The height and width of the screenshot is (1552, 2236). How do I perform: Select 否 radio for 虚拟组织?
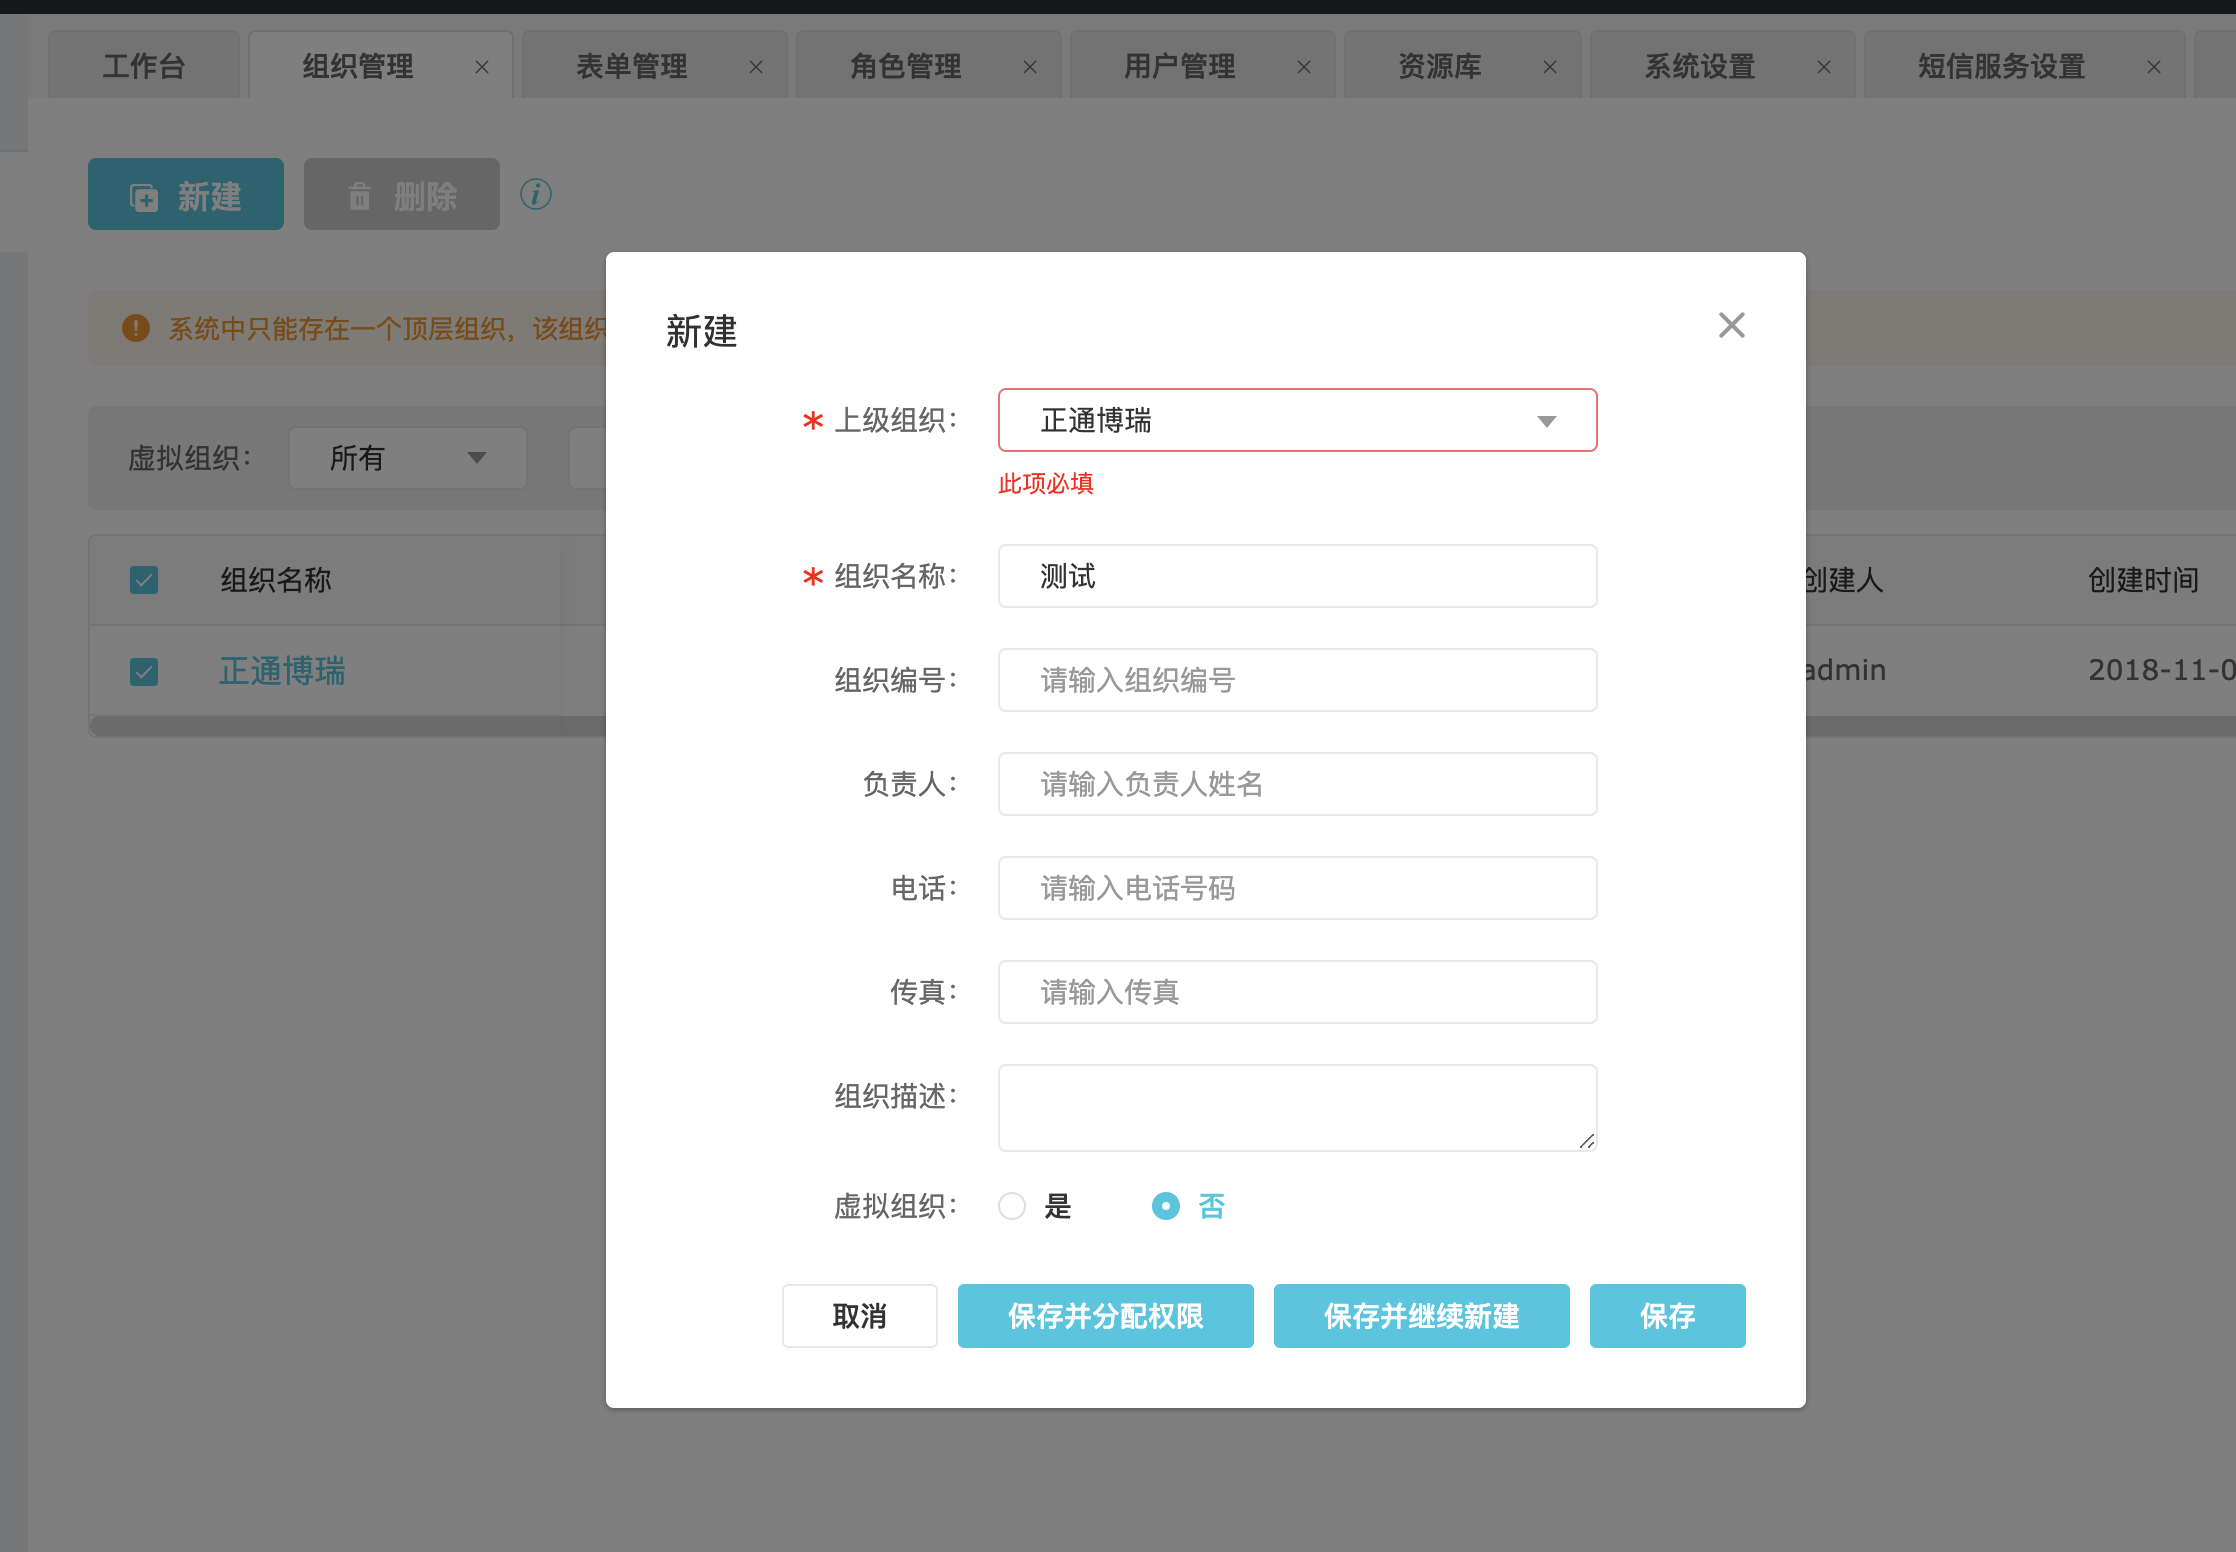pyautogui.click(x=1166, y=1206)
